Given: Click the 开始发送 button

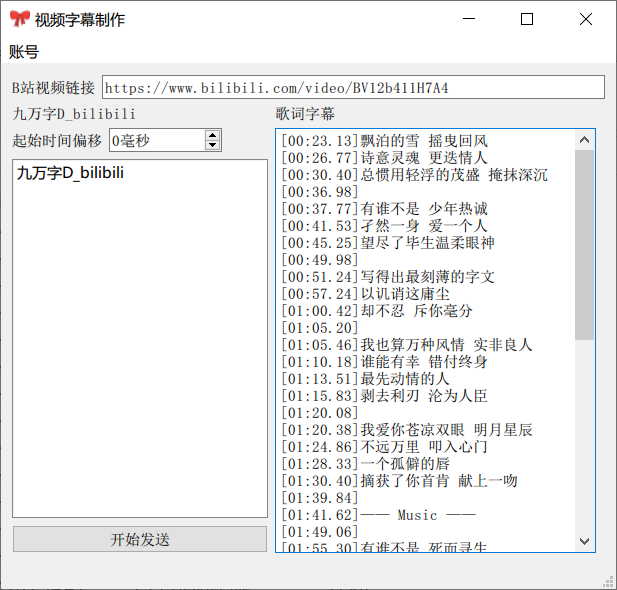Looking at the screenshot, I should 140,539.
